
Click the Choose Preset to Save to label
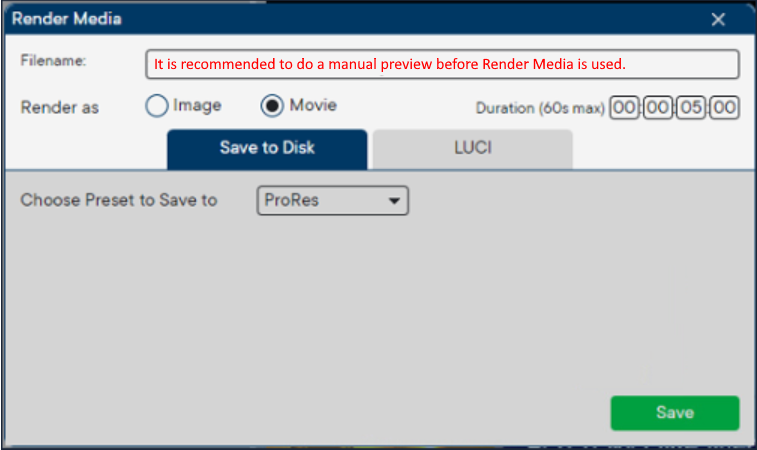[x=119, y=200]
